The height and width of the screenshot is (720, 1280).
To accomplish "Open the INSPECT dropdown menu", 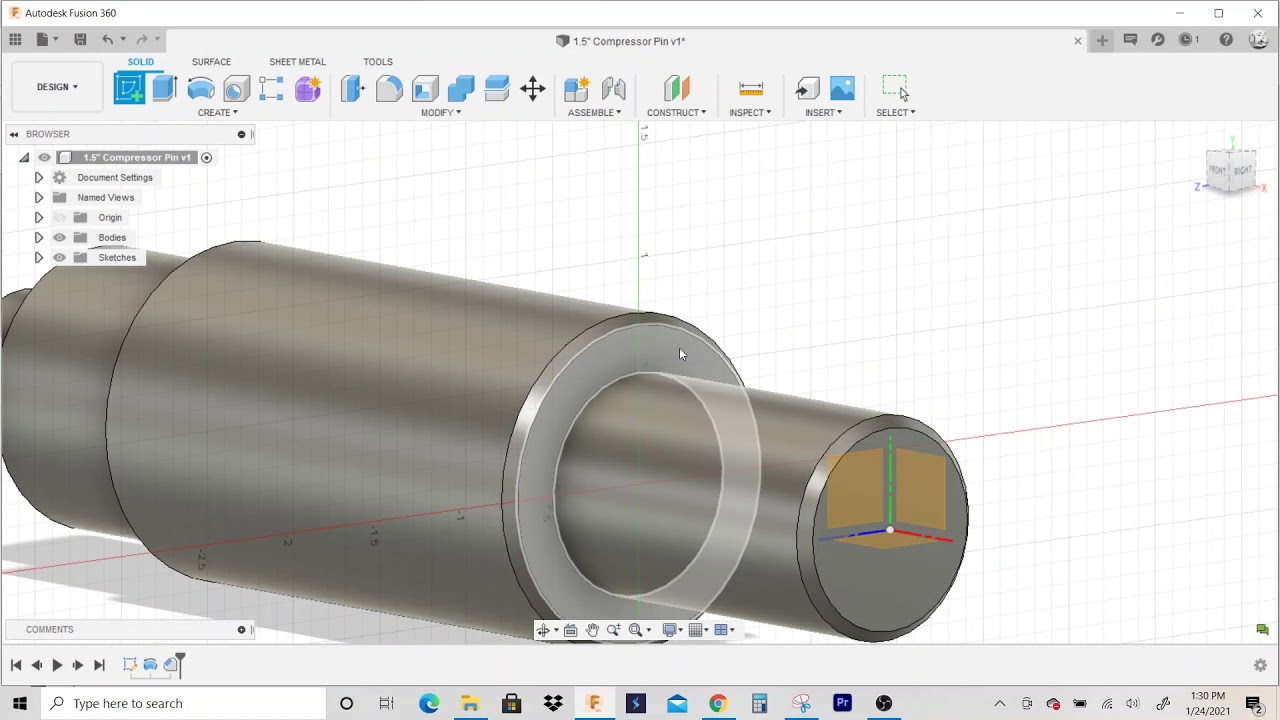I will click(x=750, y=113).
